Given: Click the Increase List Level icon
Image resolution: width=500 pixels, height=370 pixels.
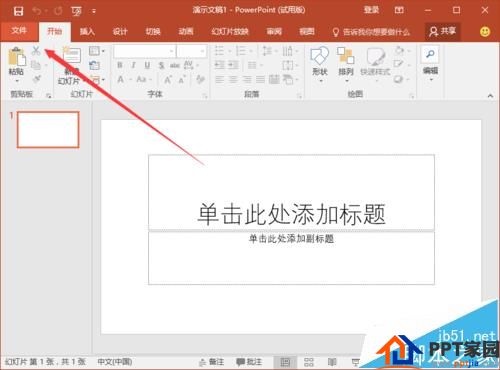Looking at the screenshot, I should click(x=233, y=65).
